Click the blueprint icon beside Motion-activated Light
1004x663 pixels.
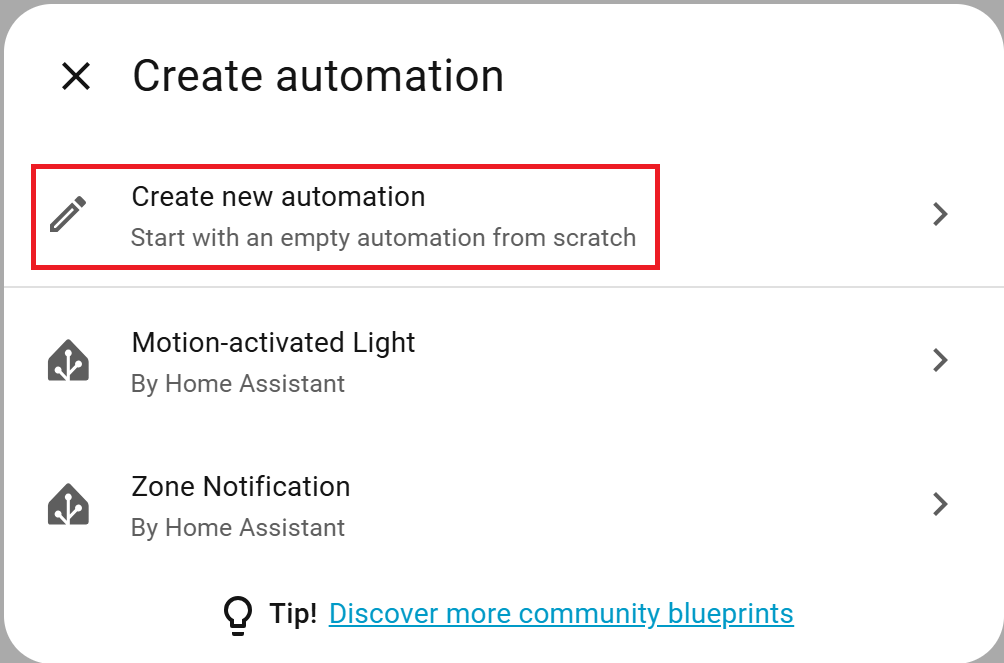click(69, 360)
